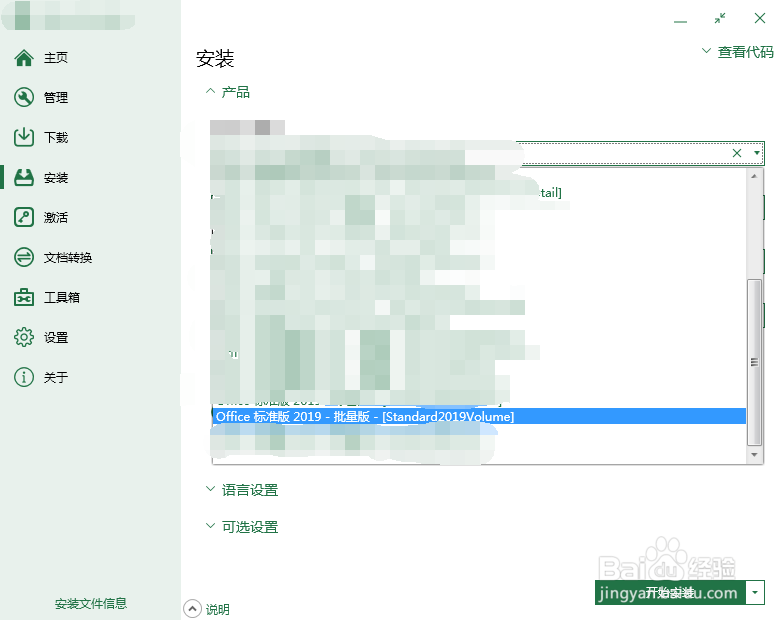Switch to 激活 menu label
The image size is (780, 620).
(x=56, y=217)
